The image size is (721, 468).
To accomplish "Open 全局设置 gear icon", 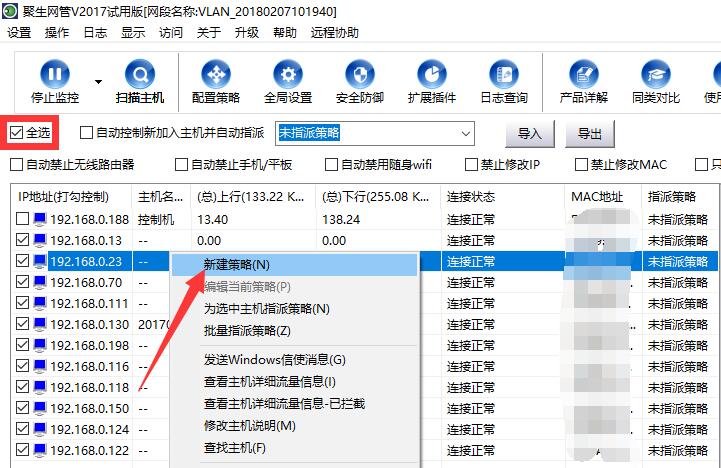I will pyautogui.click(x=288, y=74).
